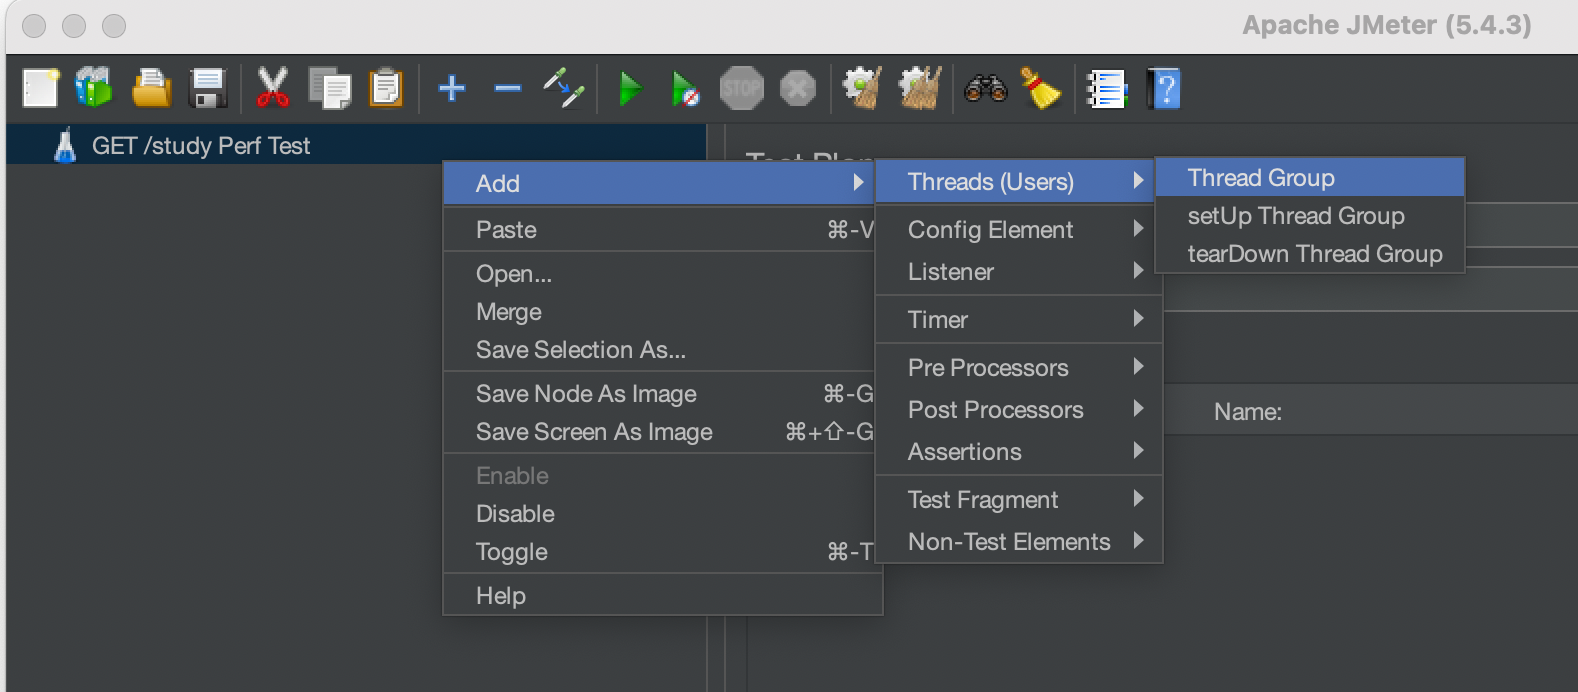
Task: Click the Cut scissors icon
Action: tap(272, 88)
